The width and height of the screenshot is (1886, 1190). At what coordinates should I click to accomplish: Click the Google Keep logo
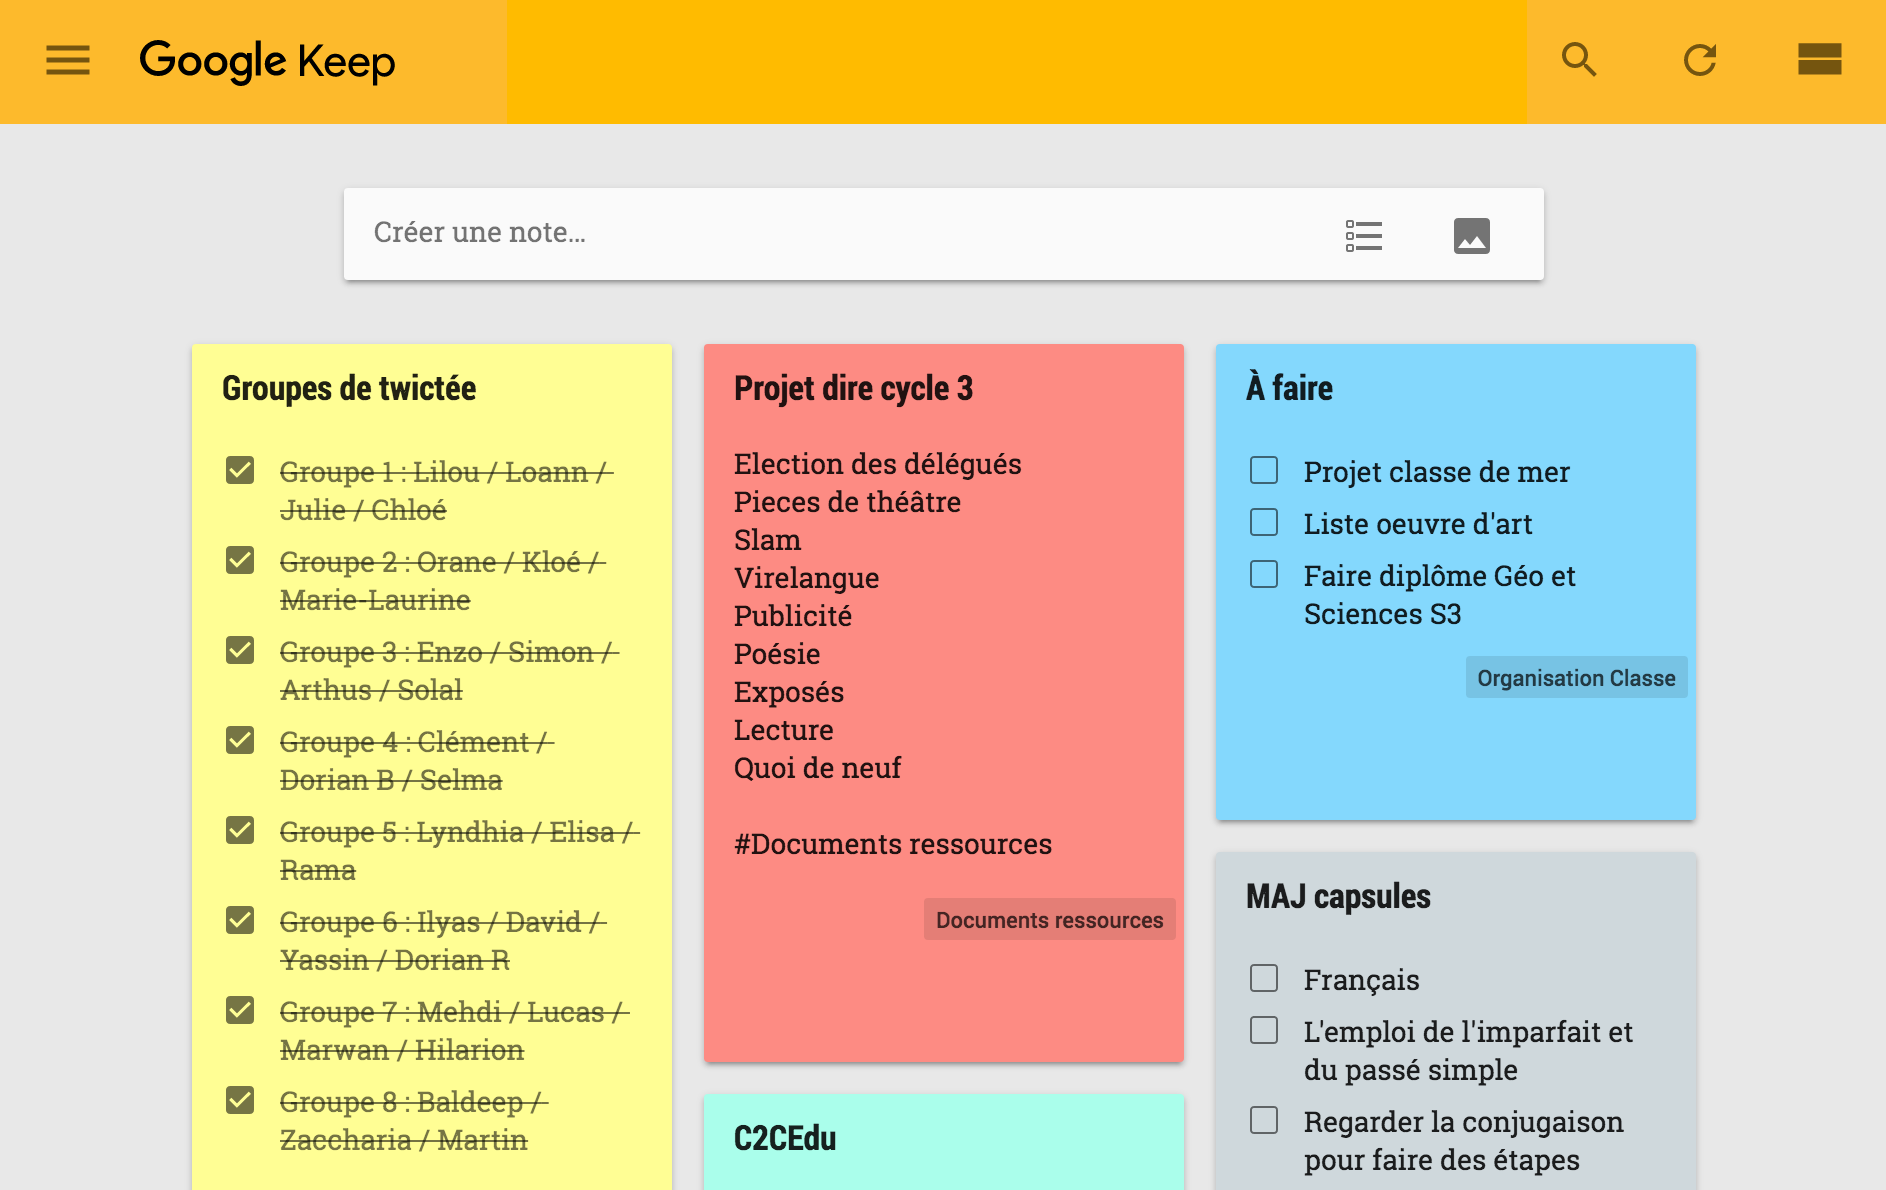tap(267, 62)
